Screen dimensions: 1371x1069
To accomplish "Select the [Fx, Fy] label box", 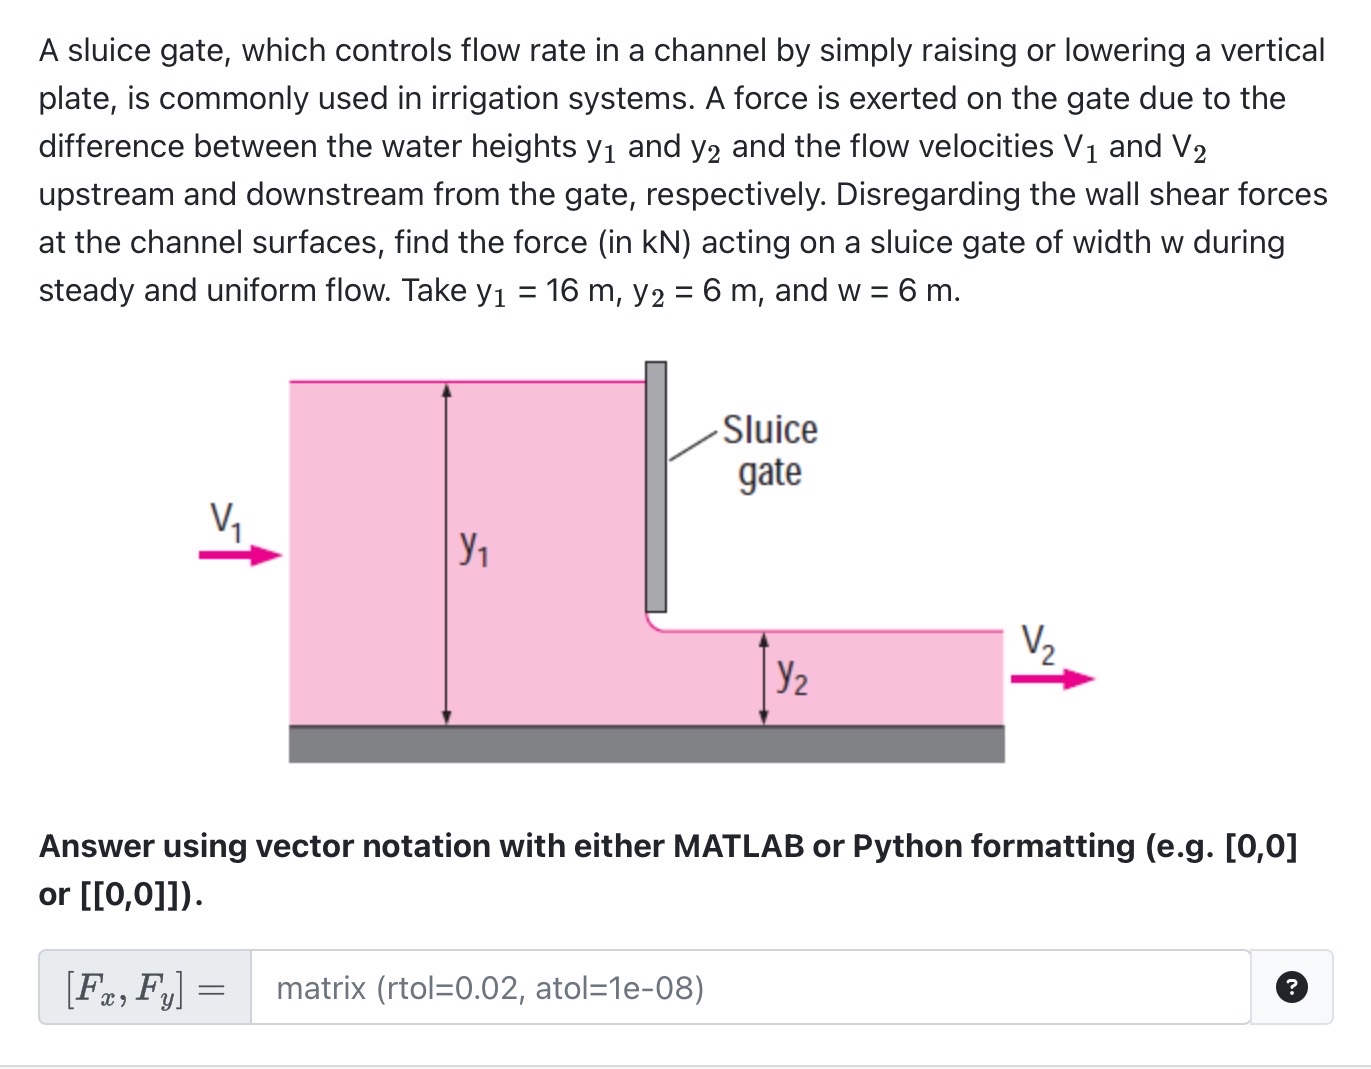I will coord(143,987).
